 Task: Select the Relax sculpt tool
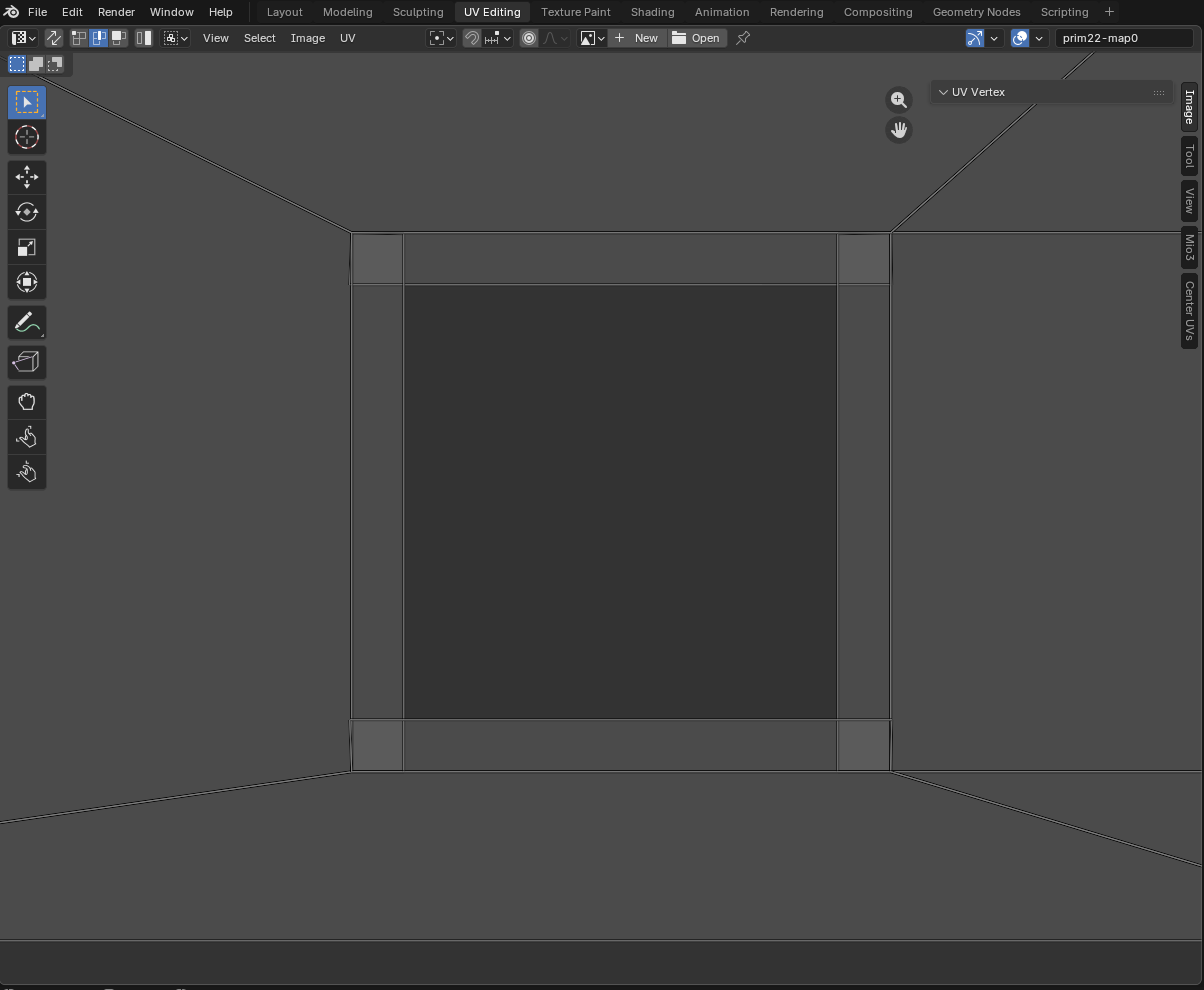[27, 437]
